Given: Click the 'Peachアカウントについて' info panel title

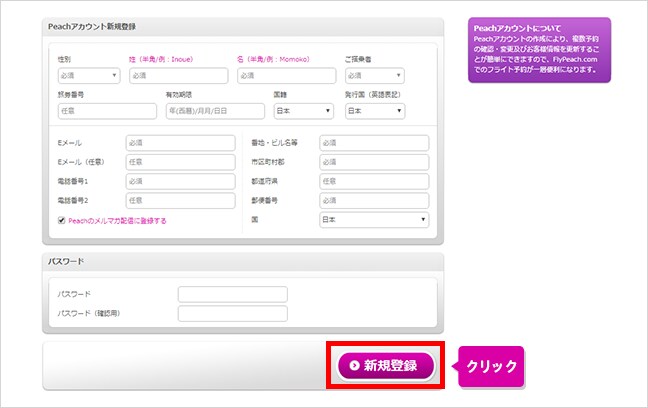Looking at the screenshot, I should coord(517,29).
